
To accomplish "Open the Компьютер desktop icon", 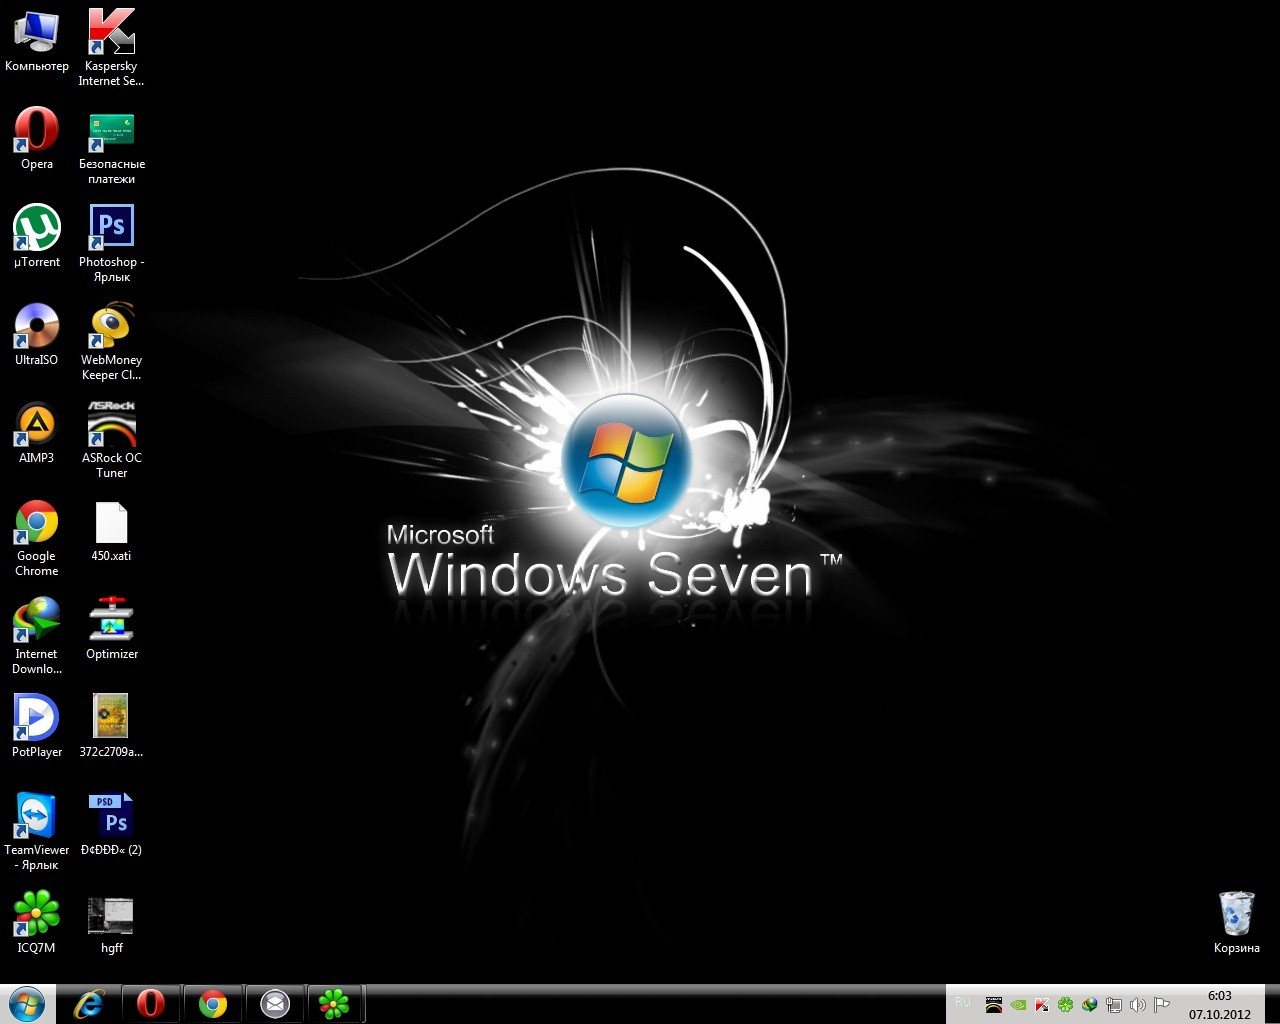I will pyautogui.click(x=37, y=41).
